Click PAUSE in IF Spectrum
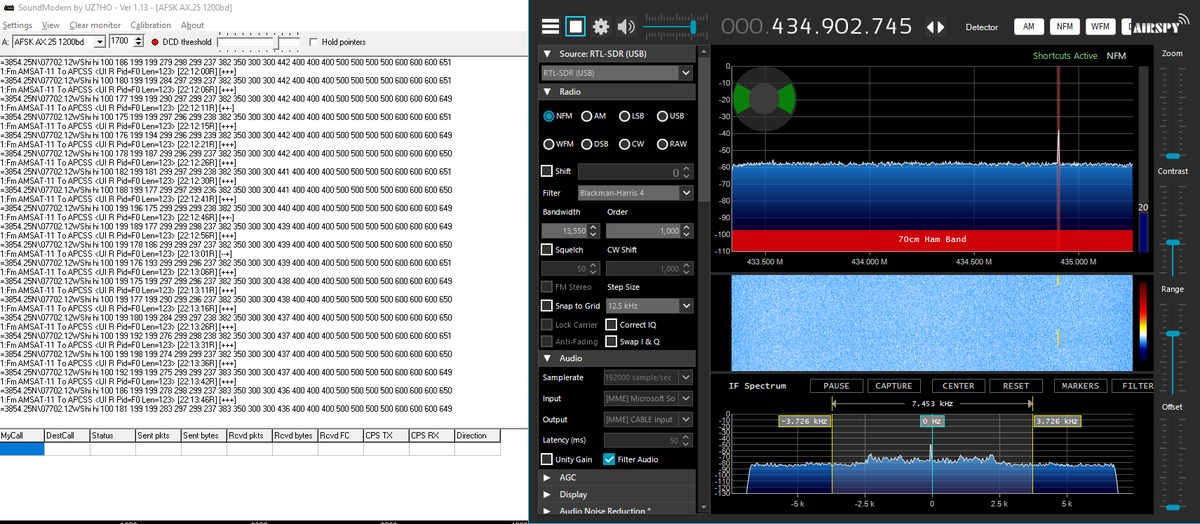Viewport: 1200px width, 524px height. (836, 386)
